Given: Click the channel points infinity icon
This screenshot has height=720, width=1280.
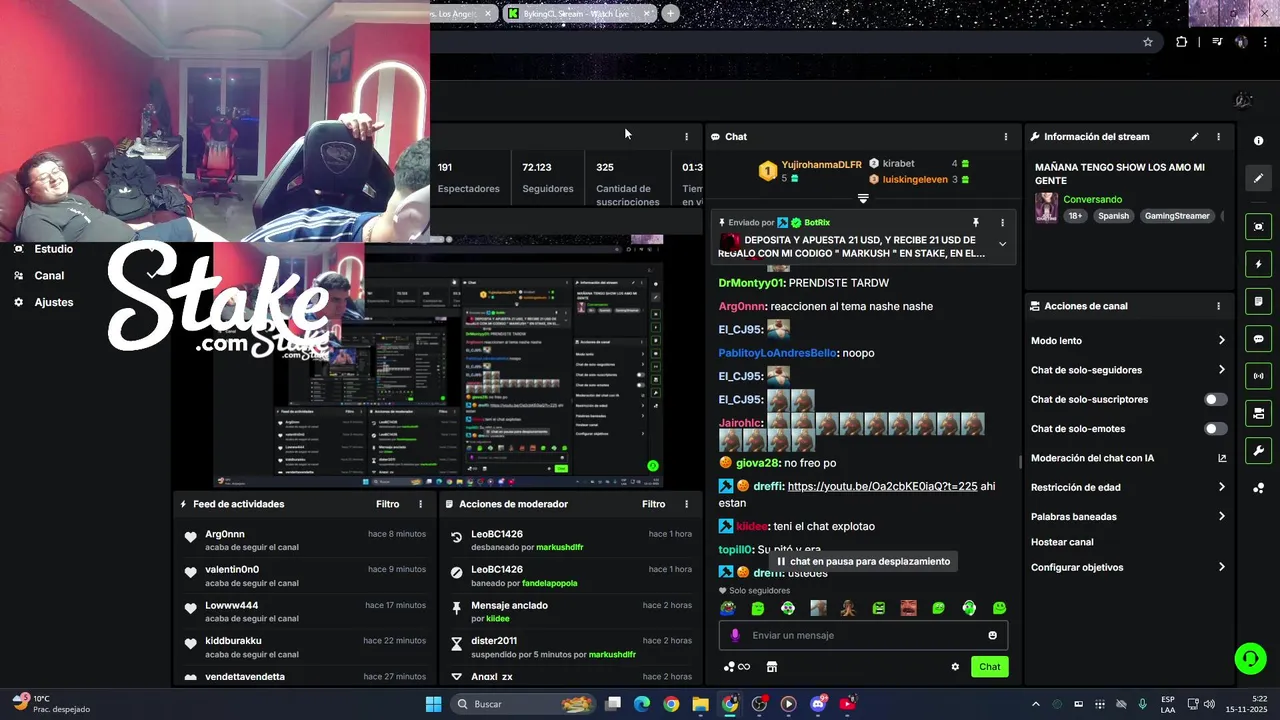Looking at the screenshot, I should (737, 667).
